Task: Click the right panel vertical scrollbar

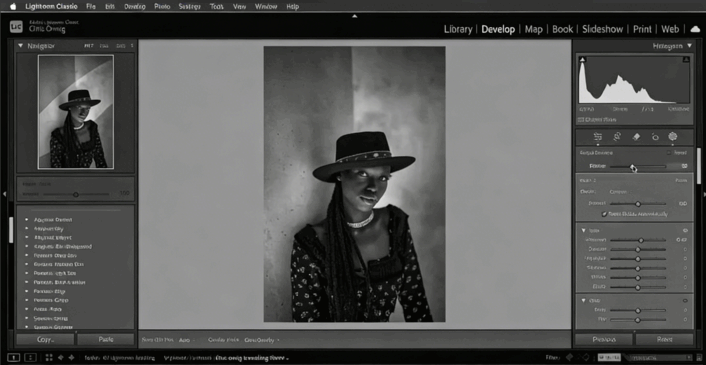Action: [x=699, y=166]
